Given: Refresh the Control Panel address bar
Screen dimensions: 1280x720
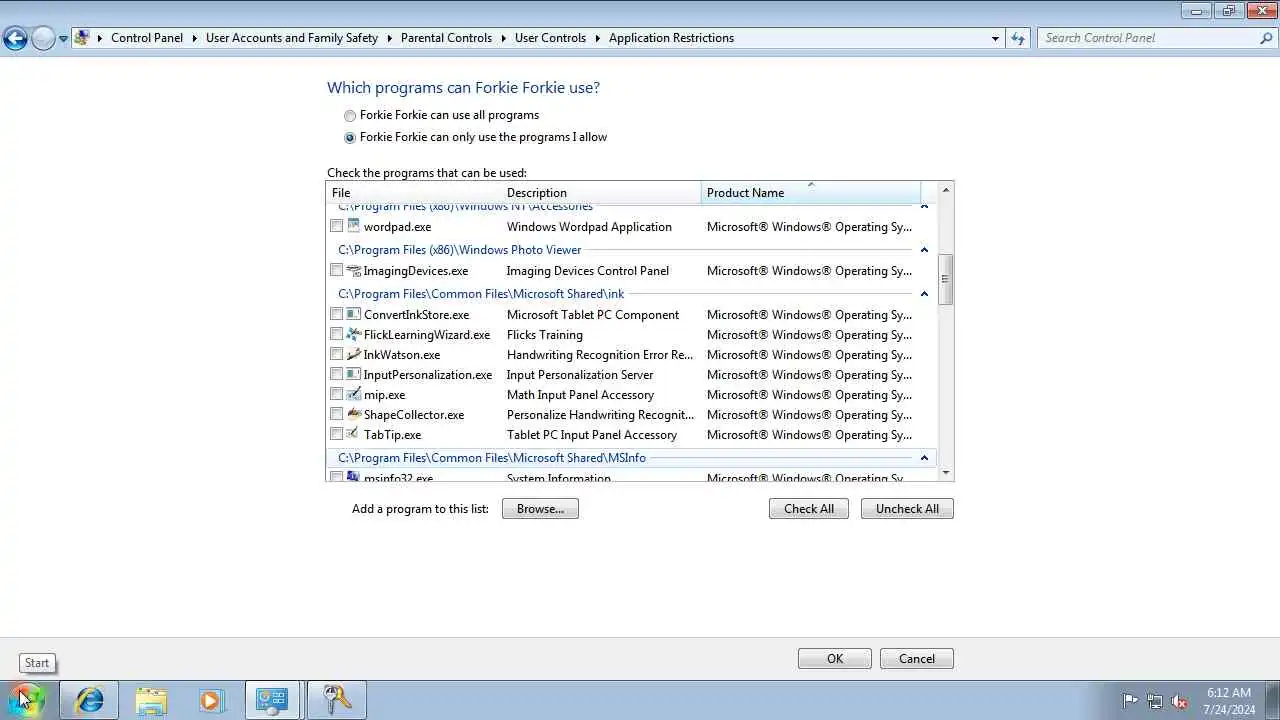Looking at the screenshot, I should click(x=1018, y=38).
